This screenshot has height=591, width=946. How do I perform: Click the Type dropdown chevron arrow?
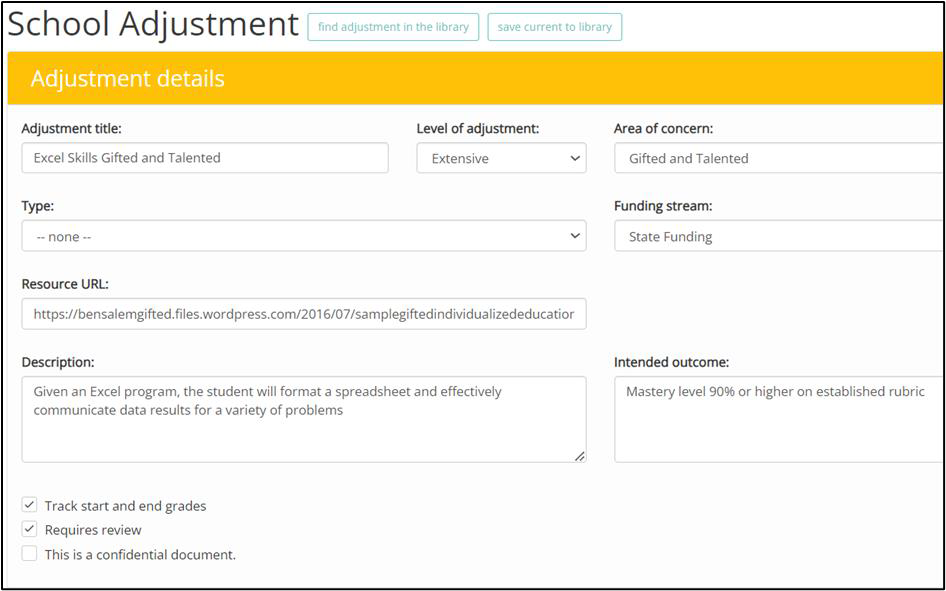[574, 236]
